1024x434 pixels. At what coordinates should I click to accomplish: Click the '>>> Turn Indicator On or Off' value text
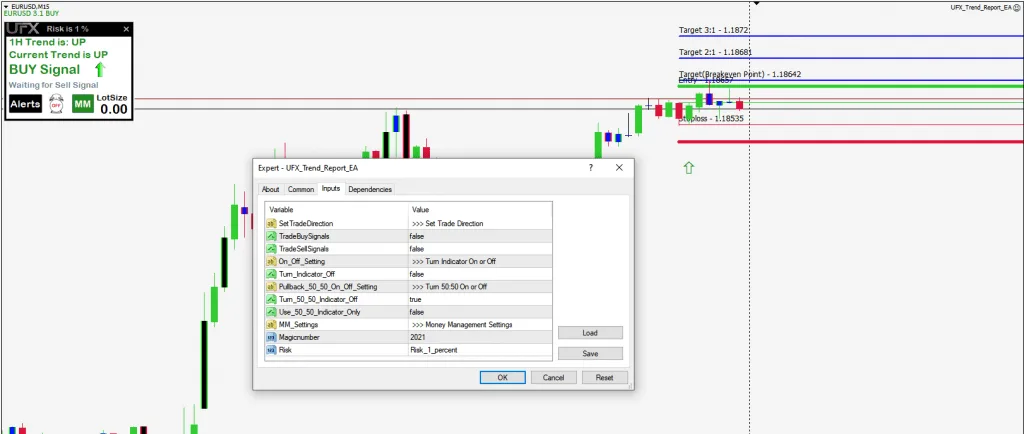click(x=454, y=261)
